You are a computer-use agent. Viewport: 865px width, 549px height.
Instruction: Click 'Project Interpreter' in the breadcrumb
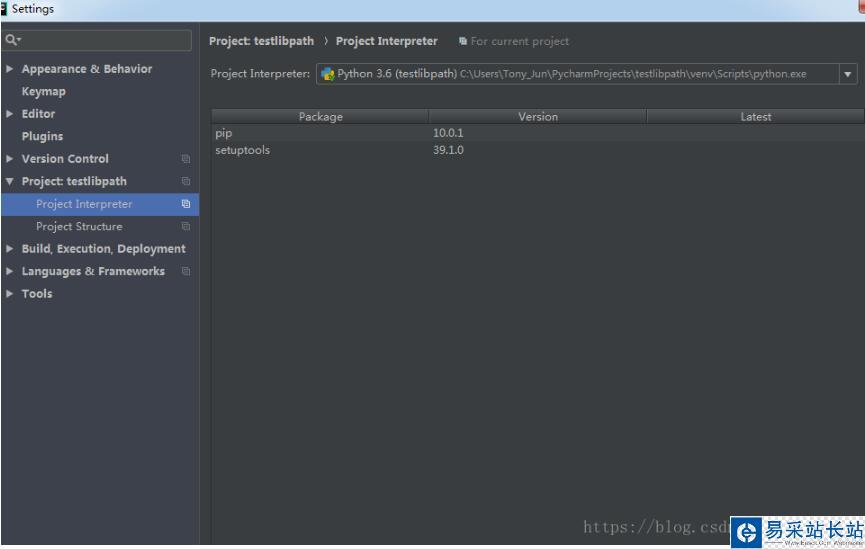coord(387,41)
